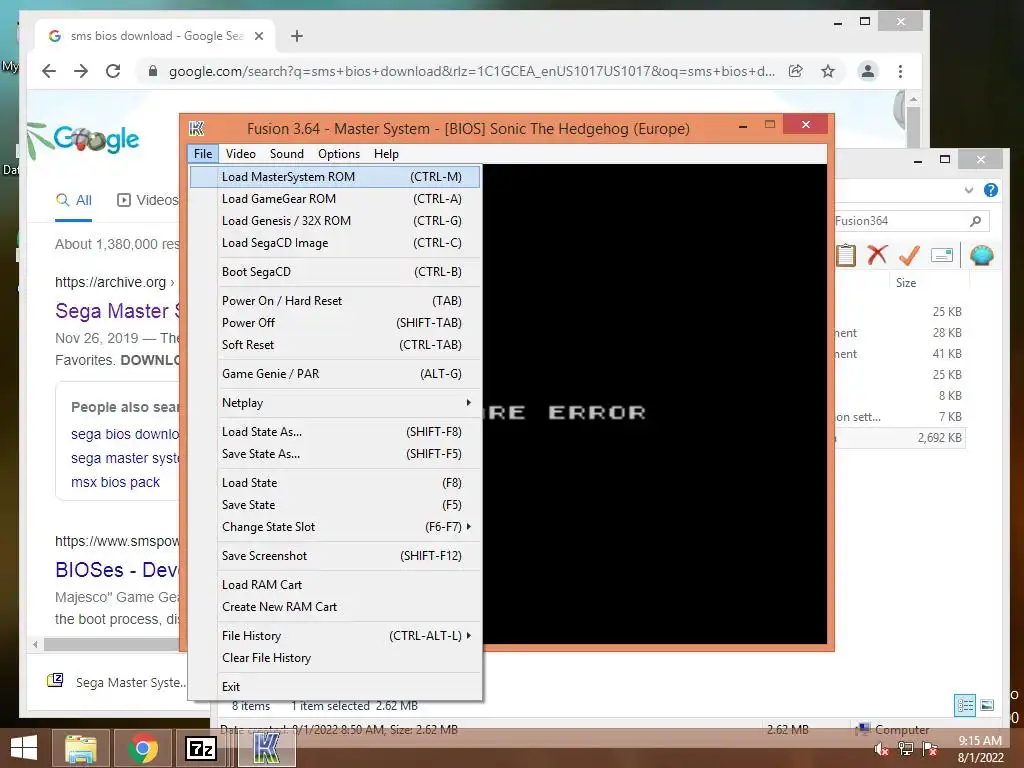1024x768 pixels.
Task: Expand the Netplay submenu
Action: pyautogui.click(x=335, y=403)
